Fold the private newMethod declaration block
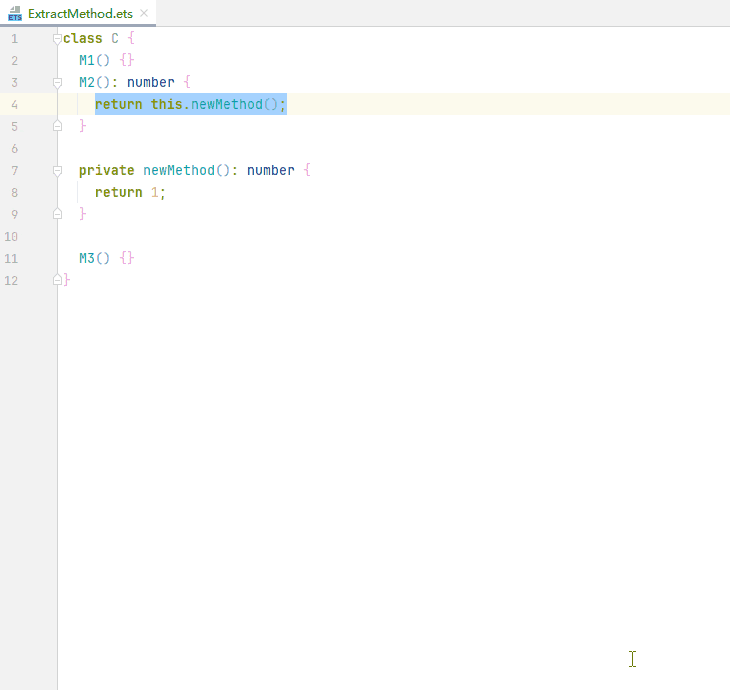Image resolution: width=730 pixels, height=690 pixels. tap(58, 170)
